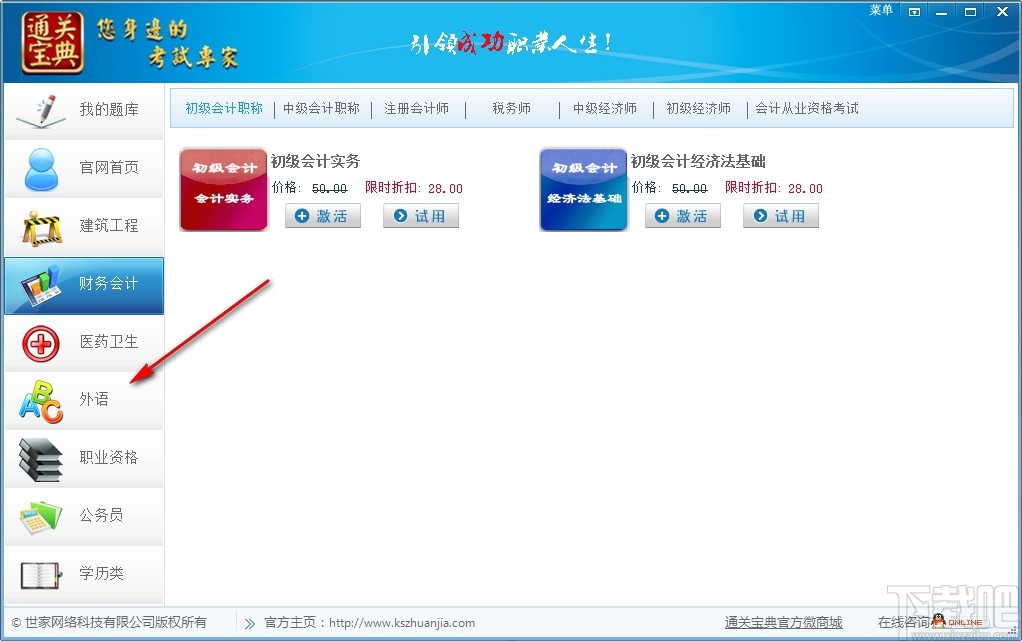This screenshot has height=641, width=1022.
Task: Click the red 初级会计实务 product thumbnail
Action: point(223,190)
